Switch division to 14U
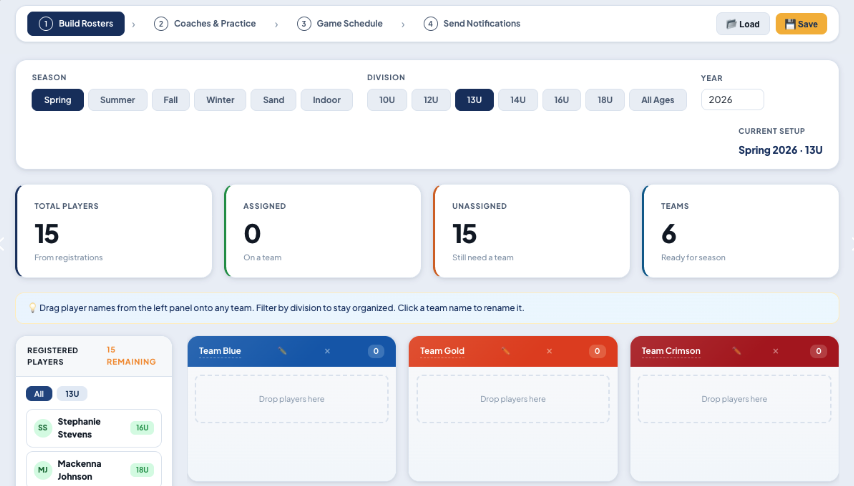The width and height of the screenshot is (854, 486). coord(517,100)
